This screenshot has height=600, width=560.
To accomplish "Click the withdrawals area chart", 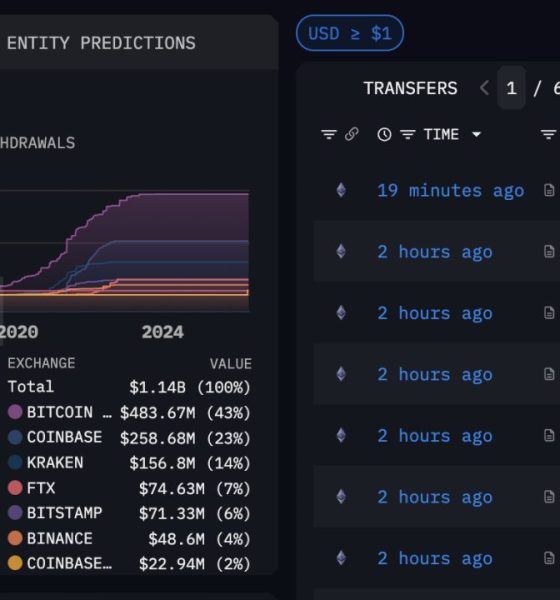I will tap(124, 251).
